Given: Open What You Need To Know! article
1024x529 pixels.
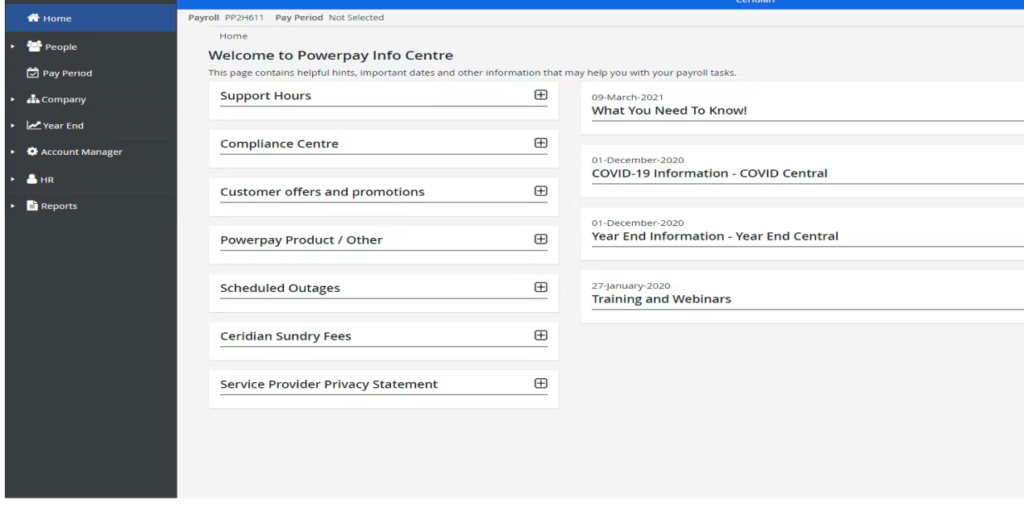Looking at the screenshot, I should pos(669,111).
